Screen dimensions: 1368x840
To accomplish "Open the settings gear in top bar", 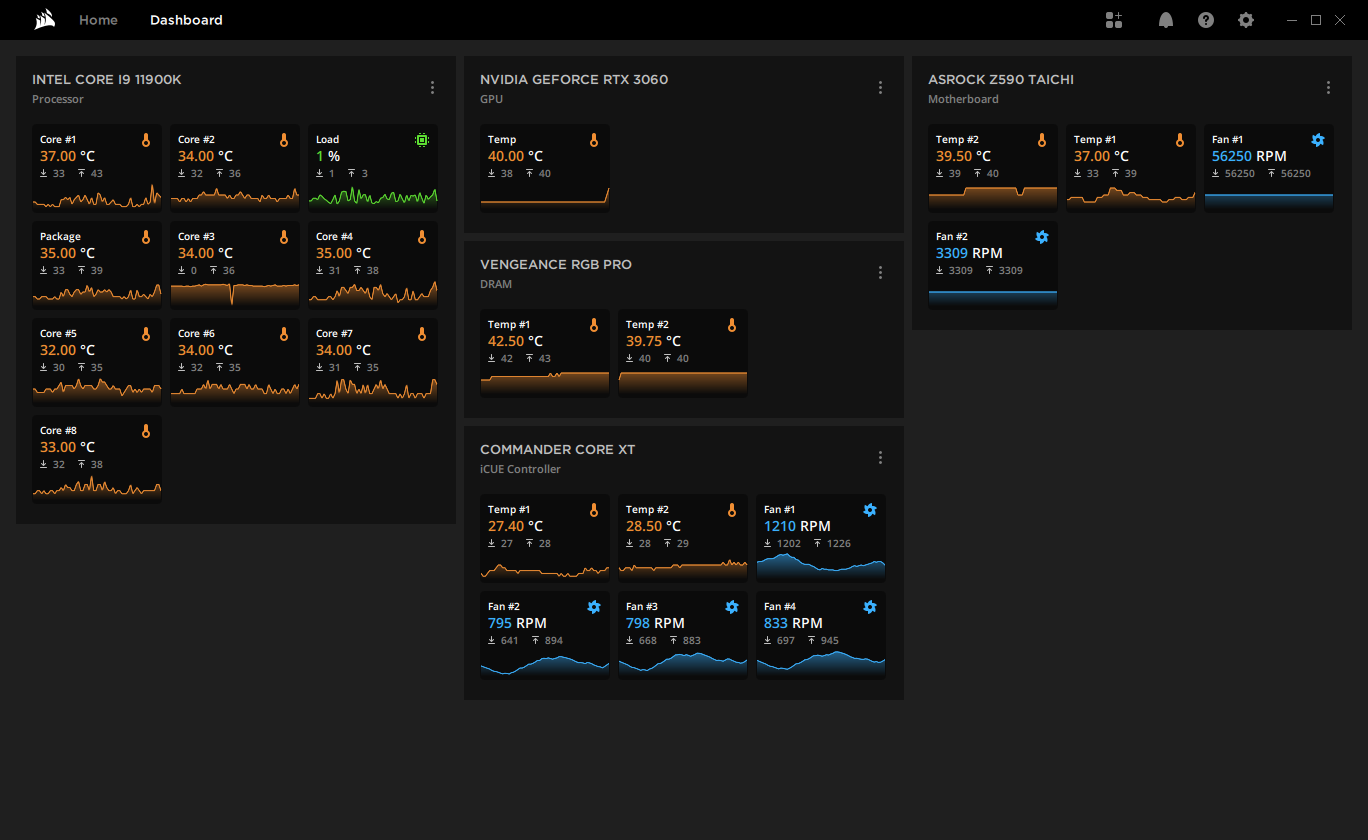I will pos(1246,20).
